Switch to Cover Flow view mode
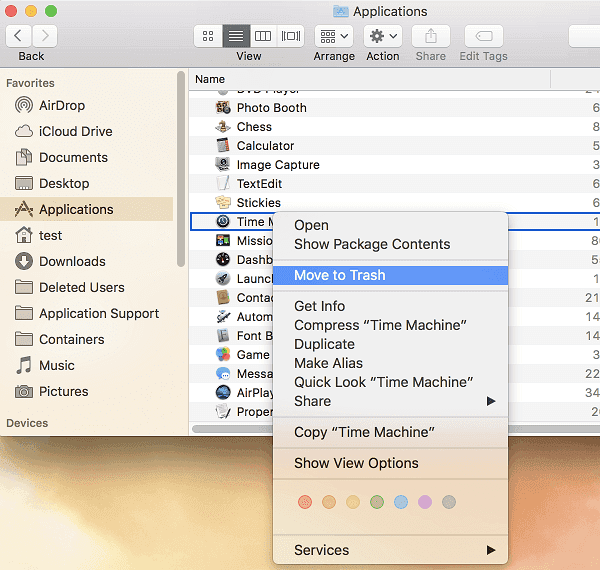 (x=290, y=36)
